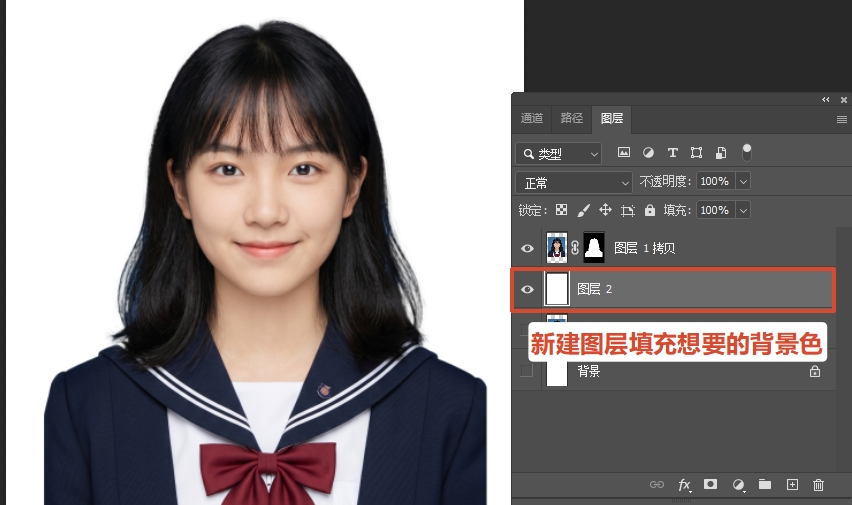Delete layer trash icon
This screenshot has width=852, height=505.
tap(818, 484)
